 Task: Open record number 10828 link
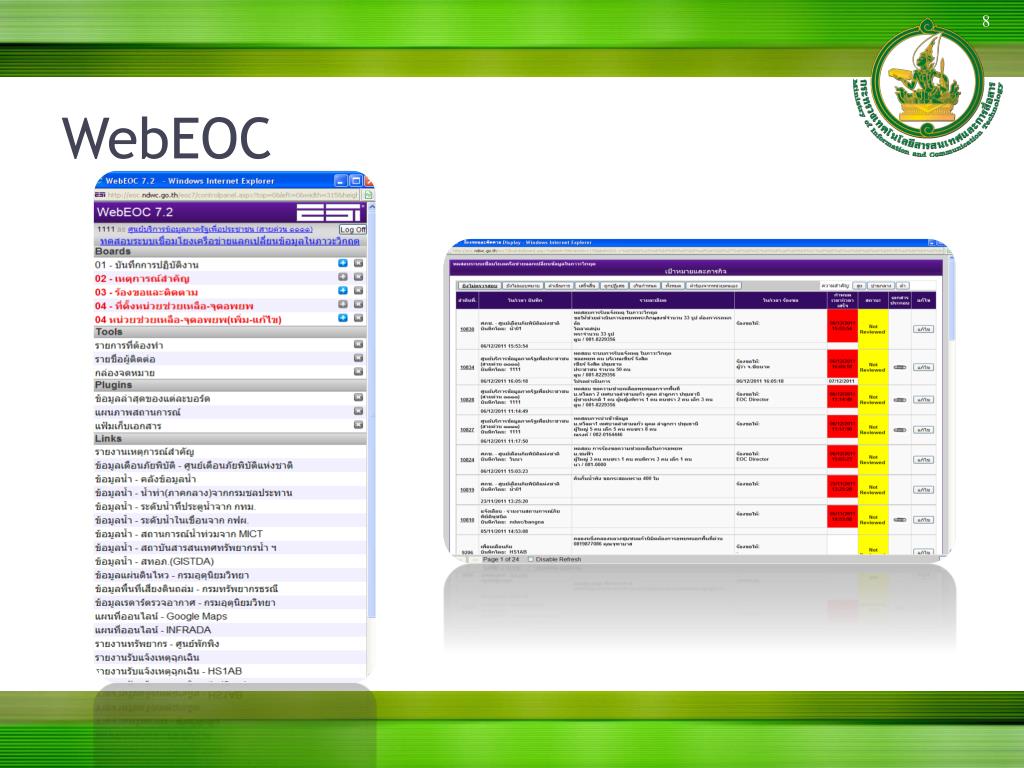point(467,400)
